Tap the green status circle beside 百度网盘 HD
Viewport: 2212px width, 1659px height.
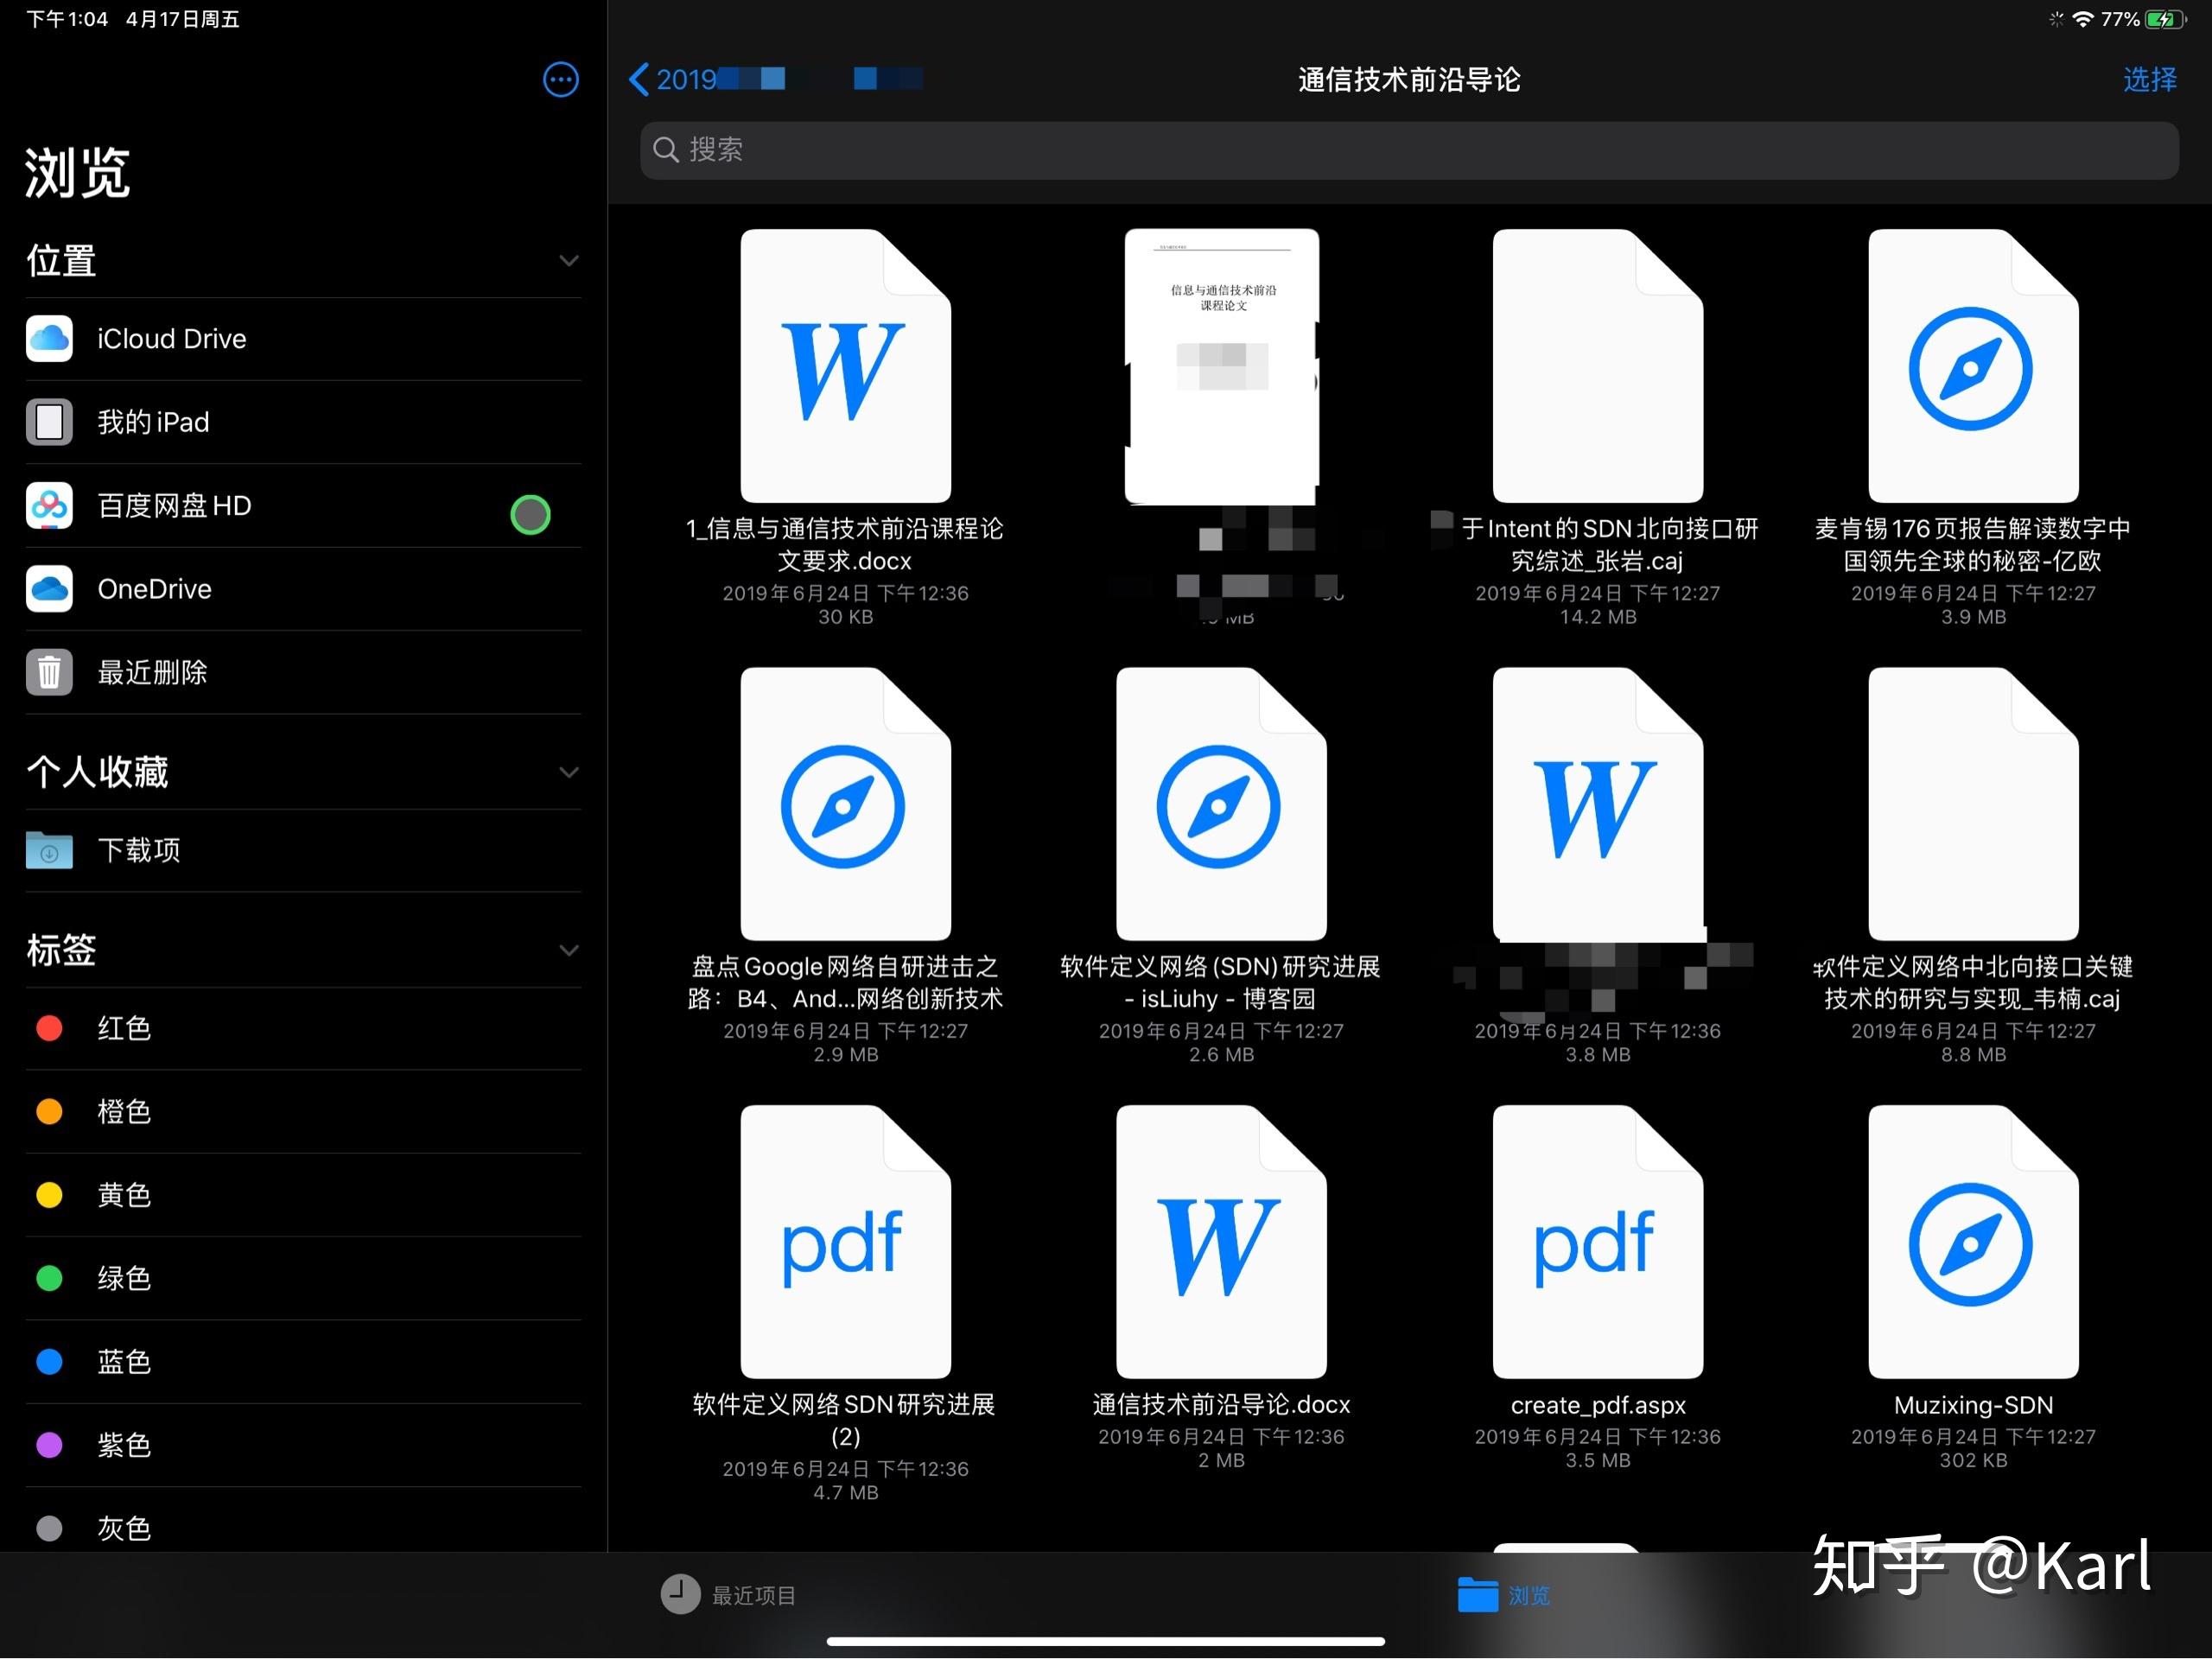(x=530, y=514)
